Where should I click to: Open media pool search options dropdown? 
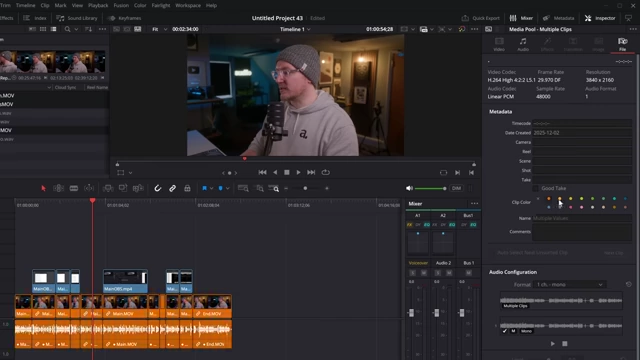coord(76,29)
